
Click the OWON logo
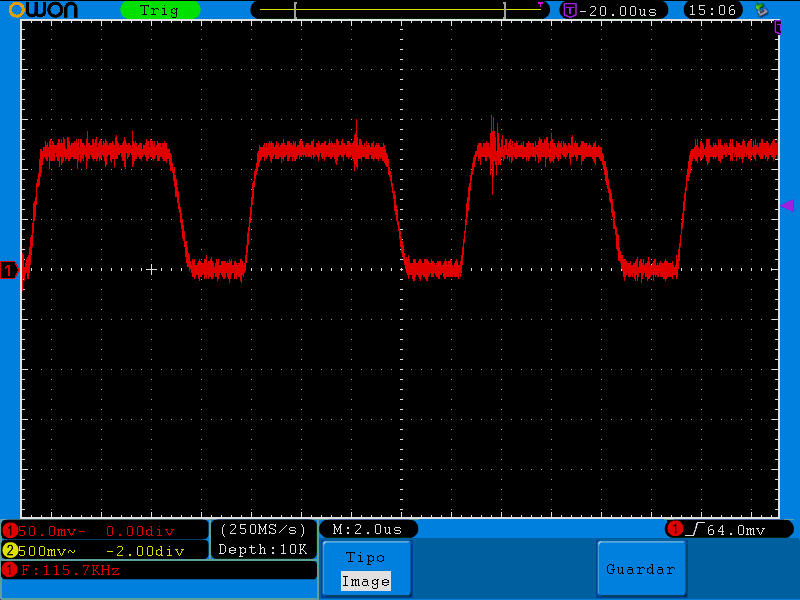(x=43, y=10)
